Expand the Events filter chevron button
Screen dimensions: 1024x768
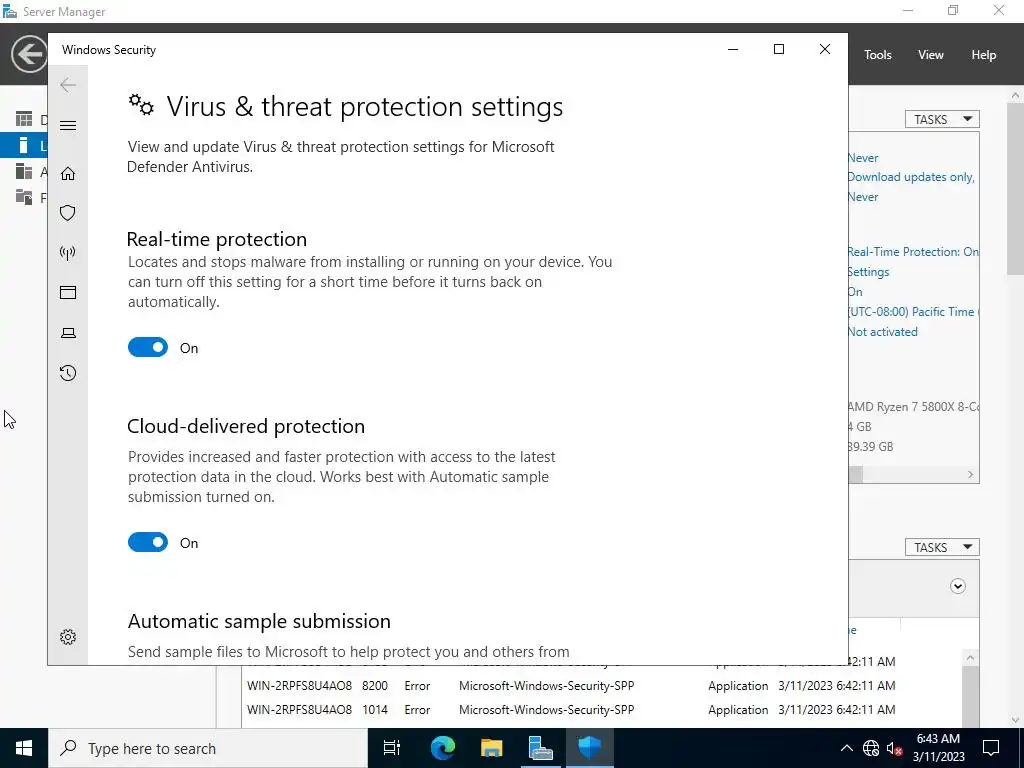[x=957, y=586]
